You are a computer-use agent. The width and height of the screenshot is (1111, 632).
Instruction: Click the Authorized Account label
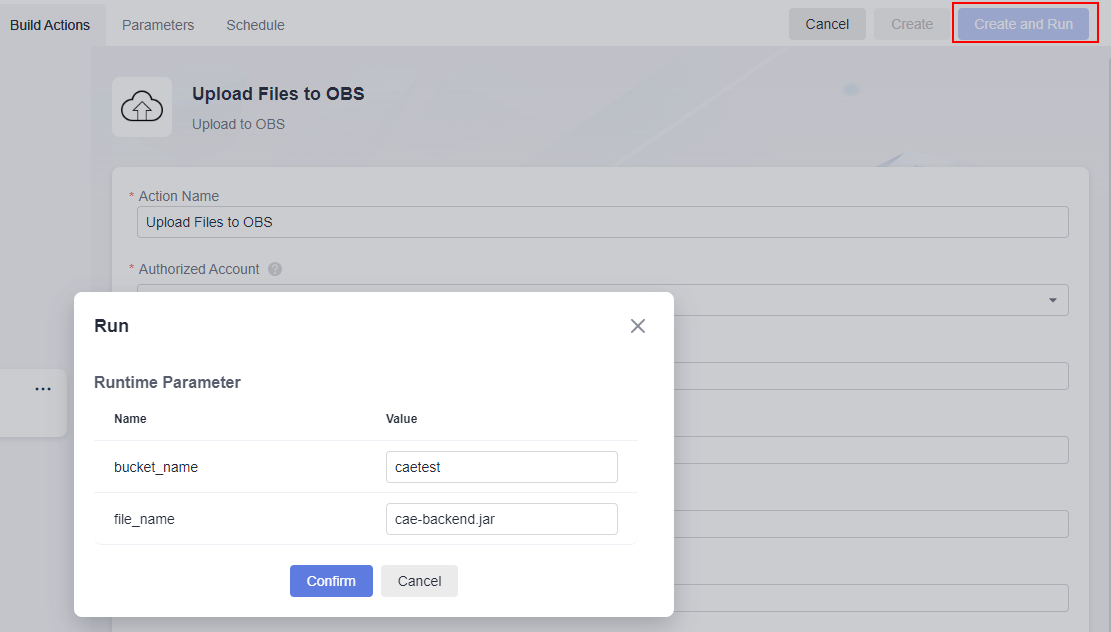[199, 269]
